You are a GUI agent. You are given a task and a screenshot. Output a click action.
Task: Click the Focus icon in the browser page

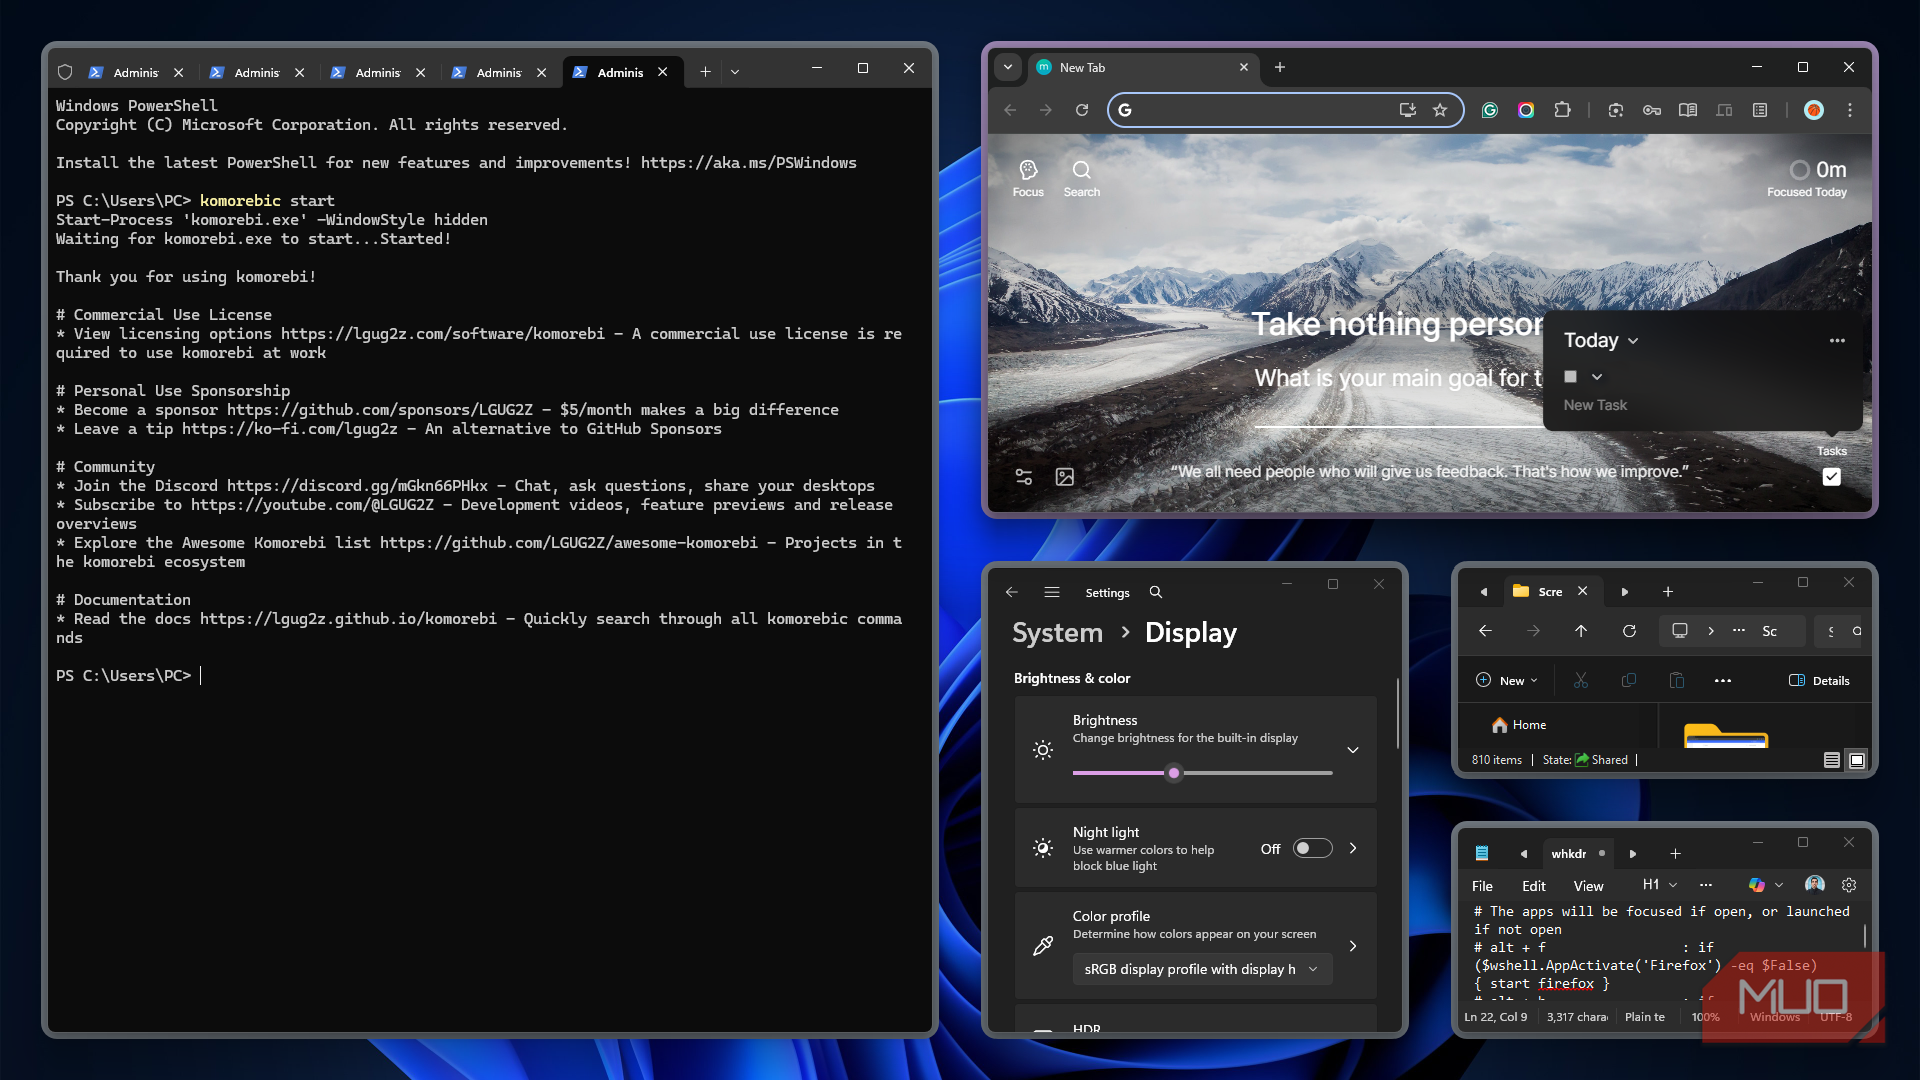coord(1027,177)
